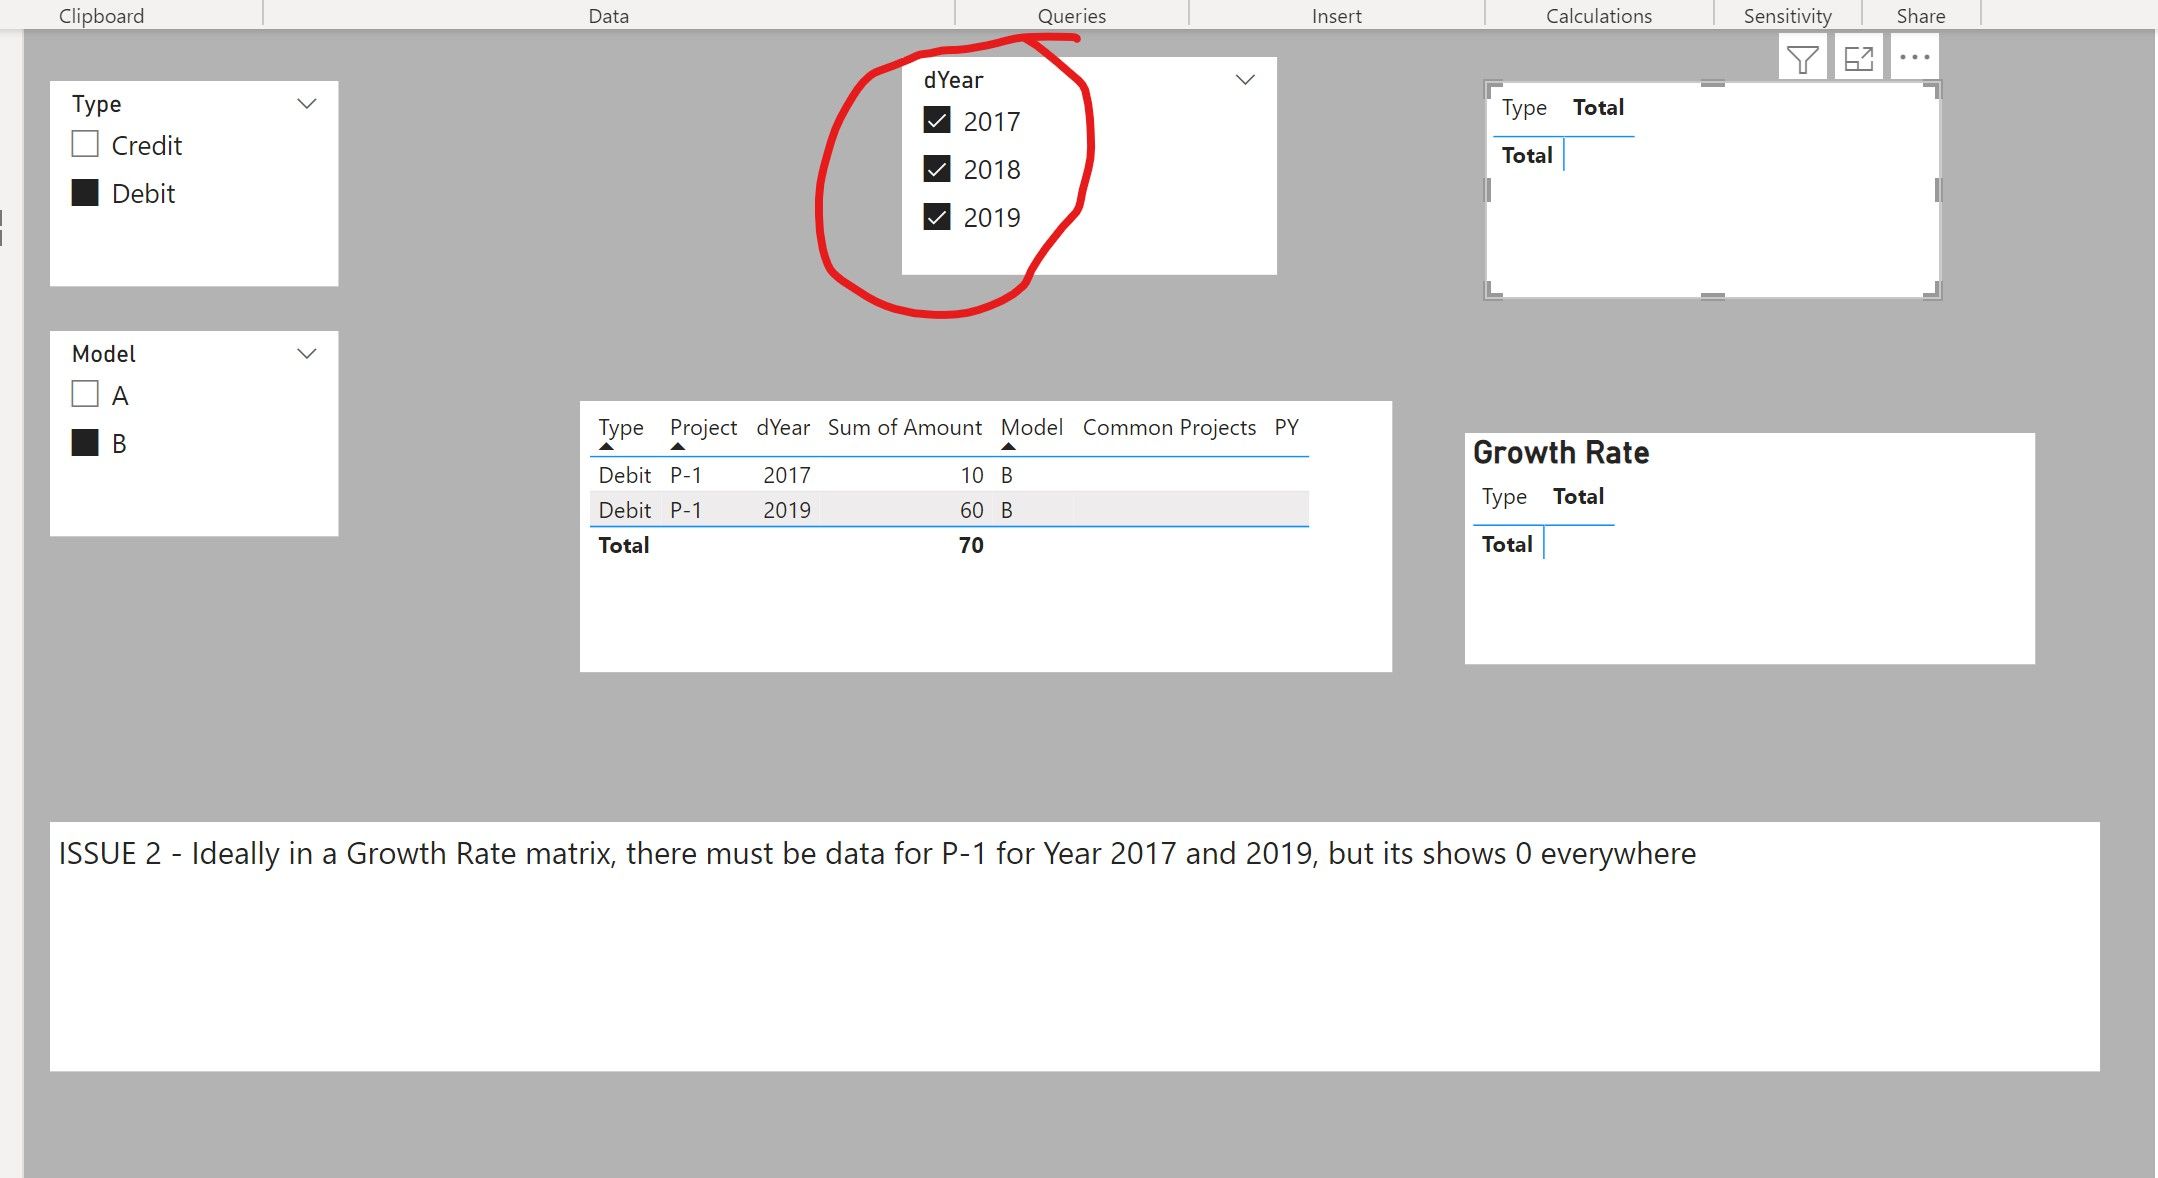Click the ISSUE 2 text box
Screen dimensions: 2158x1178
point(1074,946)
